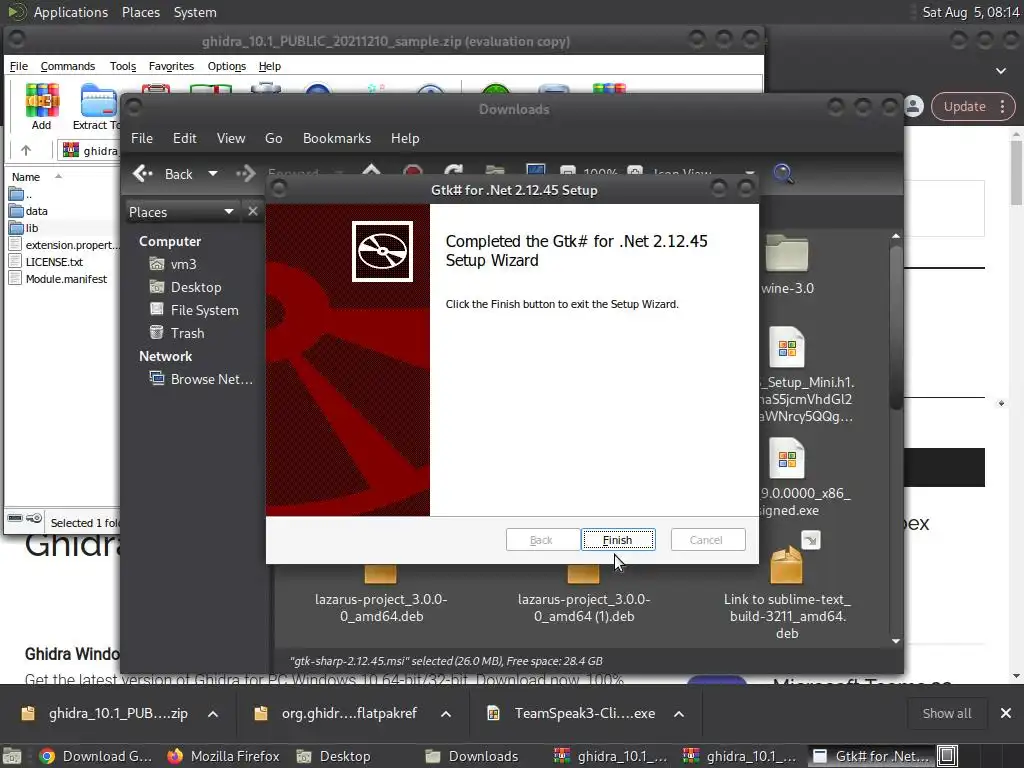The width and height of the screenshot is (1024, 768).
Task: Go up one level in WinRAR archive
Action: click(x=26, y=150)
